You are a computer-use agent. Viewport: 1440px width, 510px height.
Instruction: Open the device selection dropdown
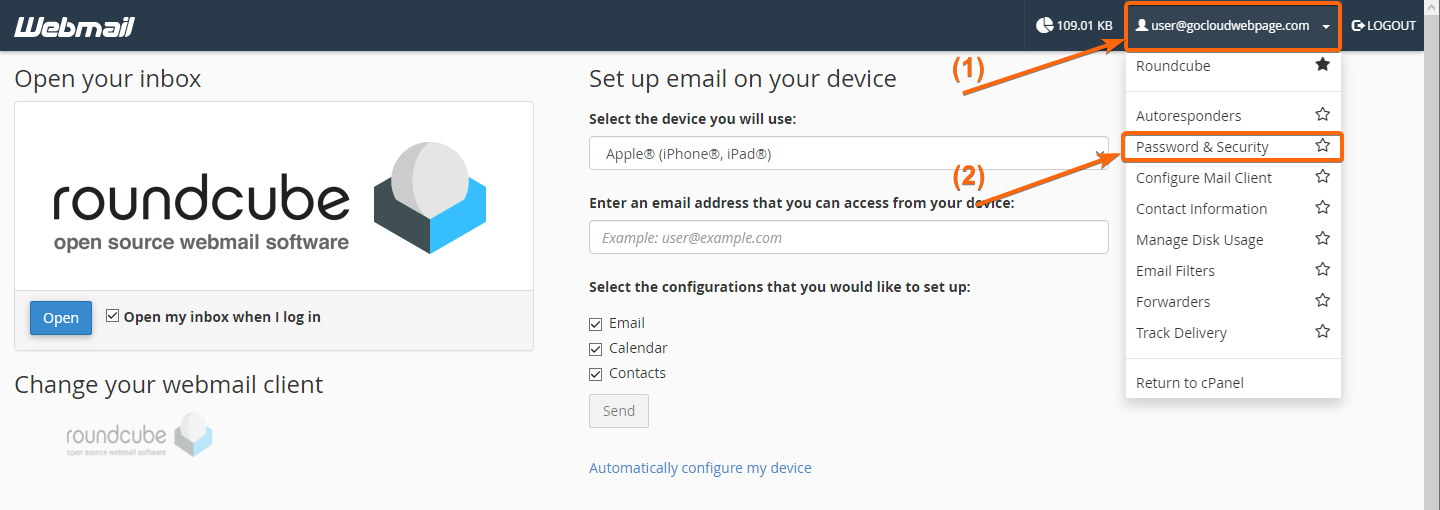(848, 154)
